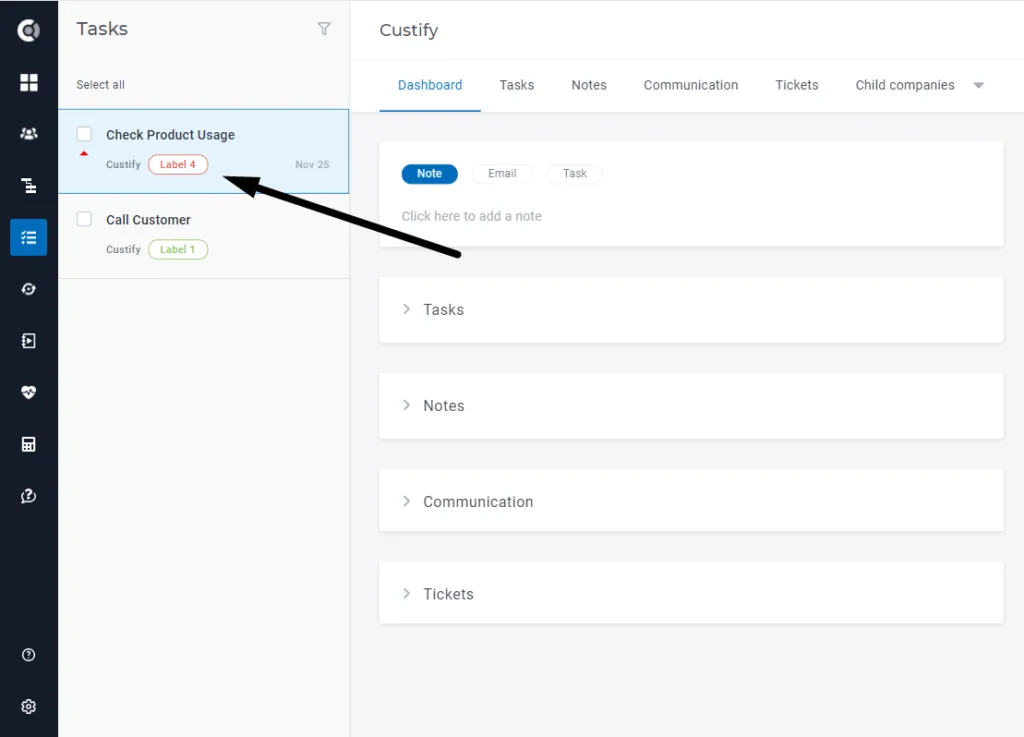
Task: Click Custify company under Check Product Usage
Action: click(x=123, y=165)
